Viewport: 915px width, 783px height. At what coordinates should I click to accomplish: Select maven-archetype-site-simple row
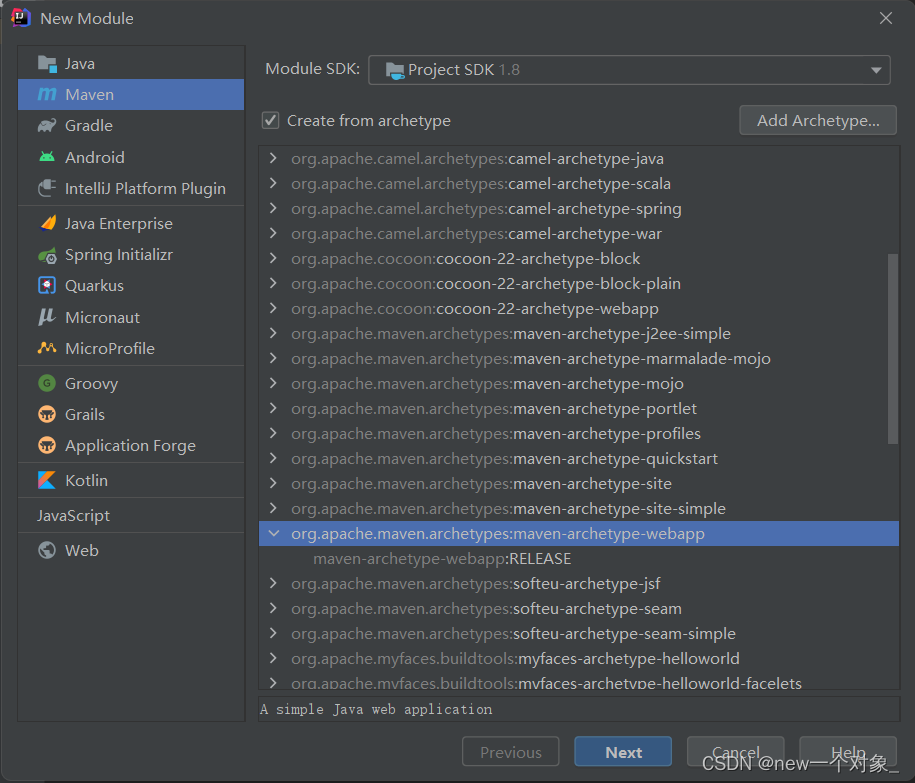click(x=579, y=509)
